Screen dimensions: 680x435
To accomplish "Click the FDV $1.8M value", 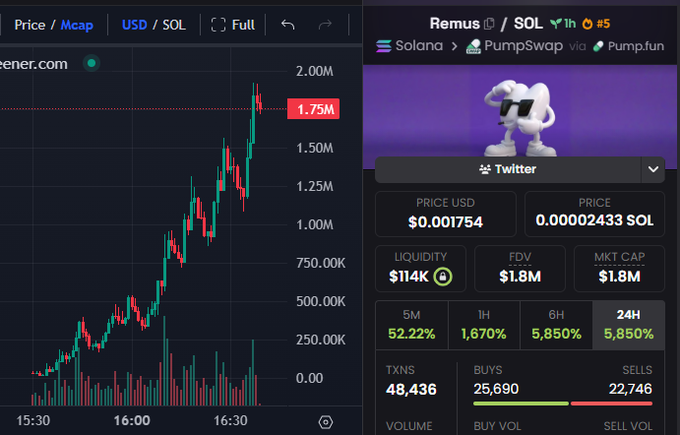I will 520,276.
